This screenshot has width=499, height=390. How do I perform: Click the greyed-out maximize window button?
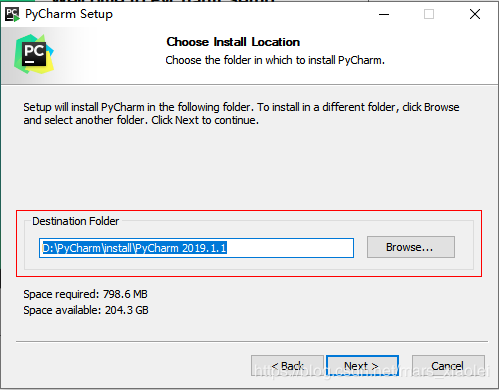pos(429,14)
